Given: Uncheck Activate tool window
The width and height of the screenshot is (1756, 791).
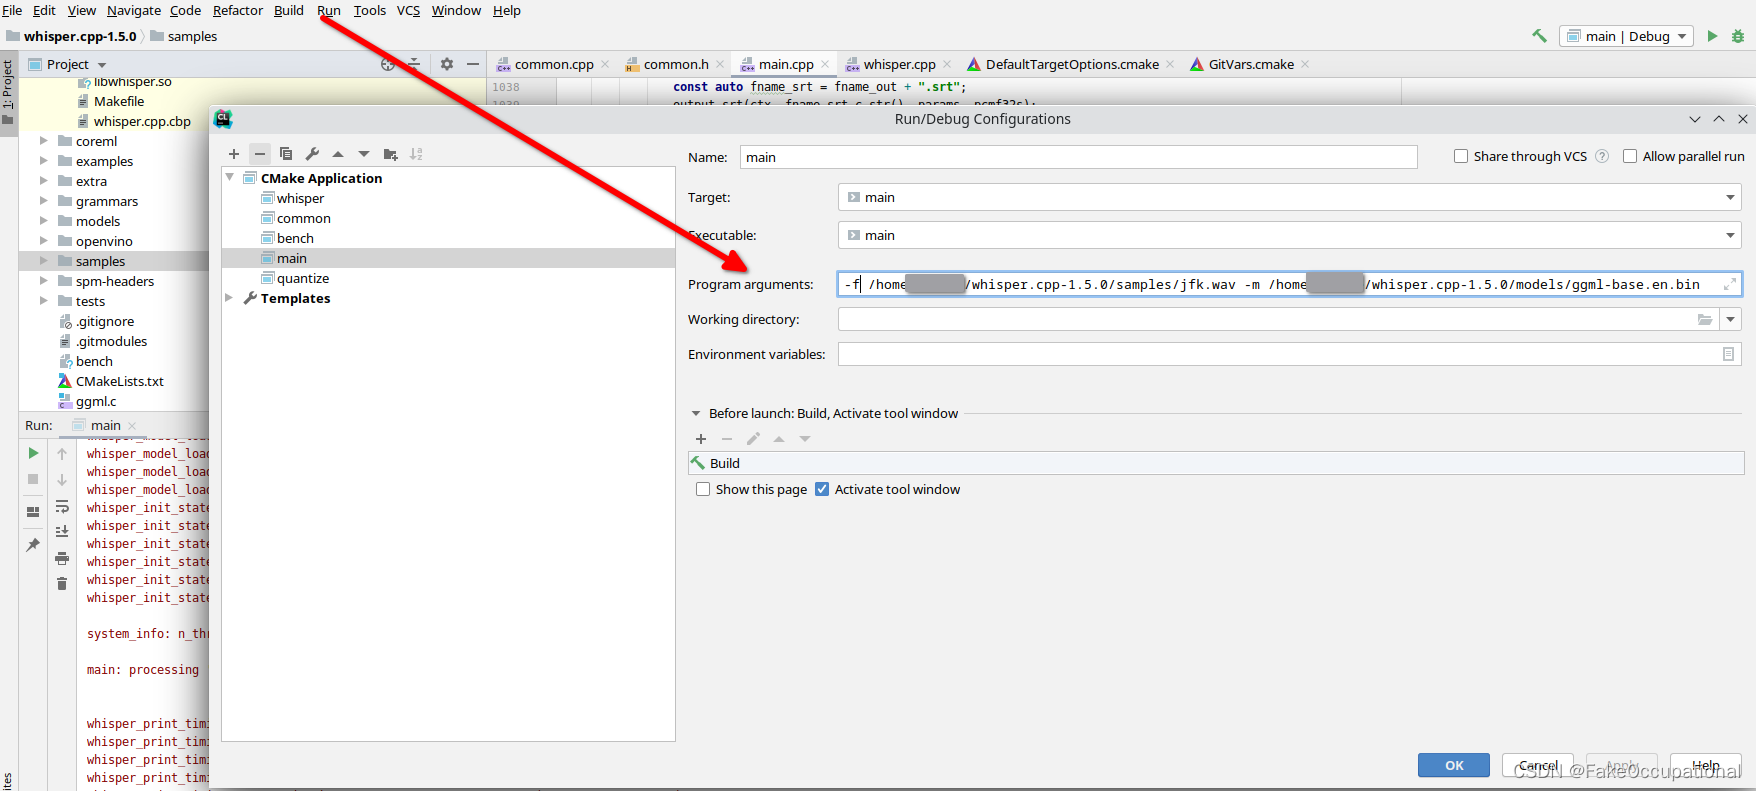Looking at the screenshot, I should [x=822, y=489].
